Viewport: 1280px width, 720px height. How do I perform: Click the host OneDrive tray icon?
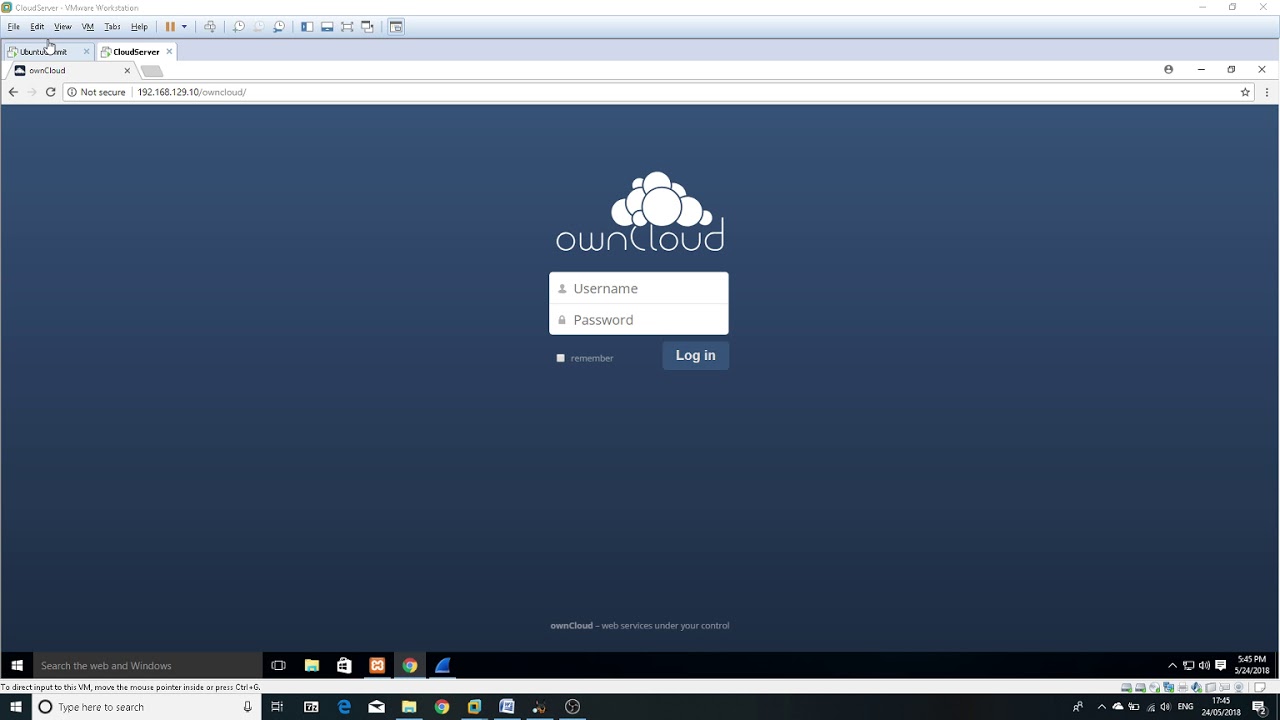pyautogui.click(x=1118, y=707)
